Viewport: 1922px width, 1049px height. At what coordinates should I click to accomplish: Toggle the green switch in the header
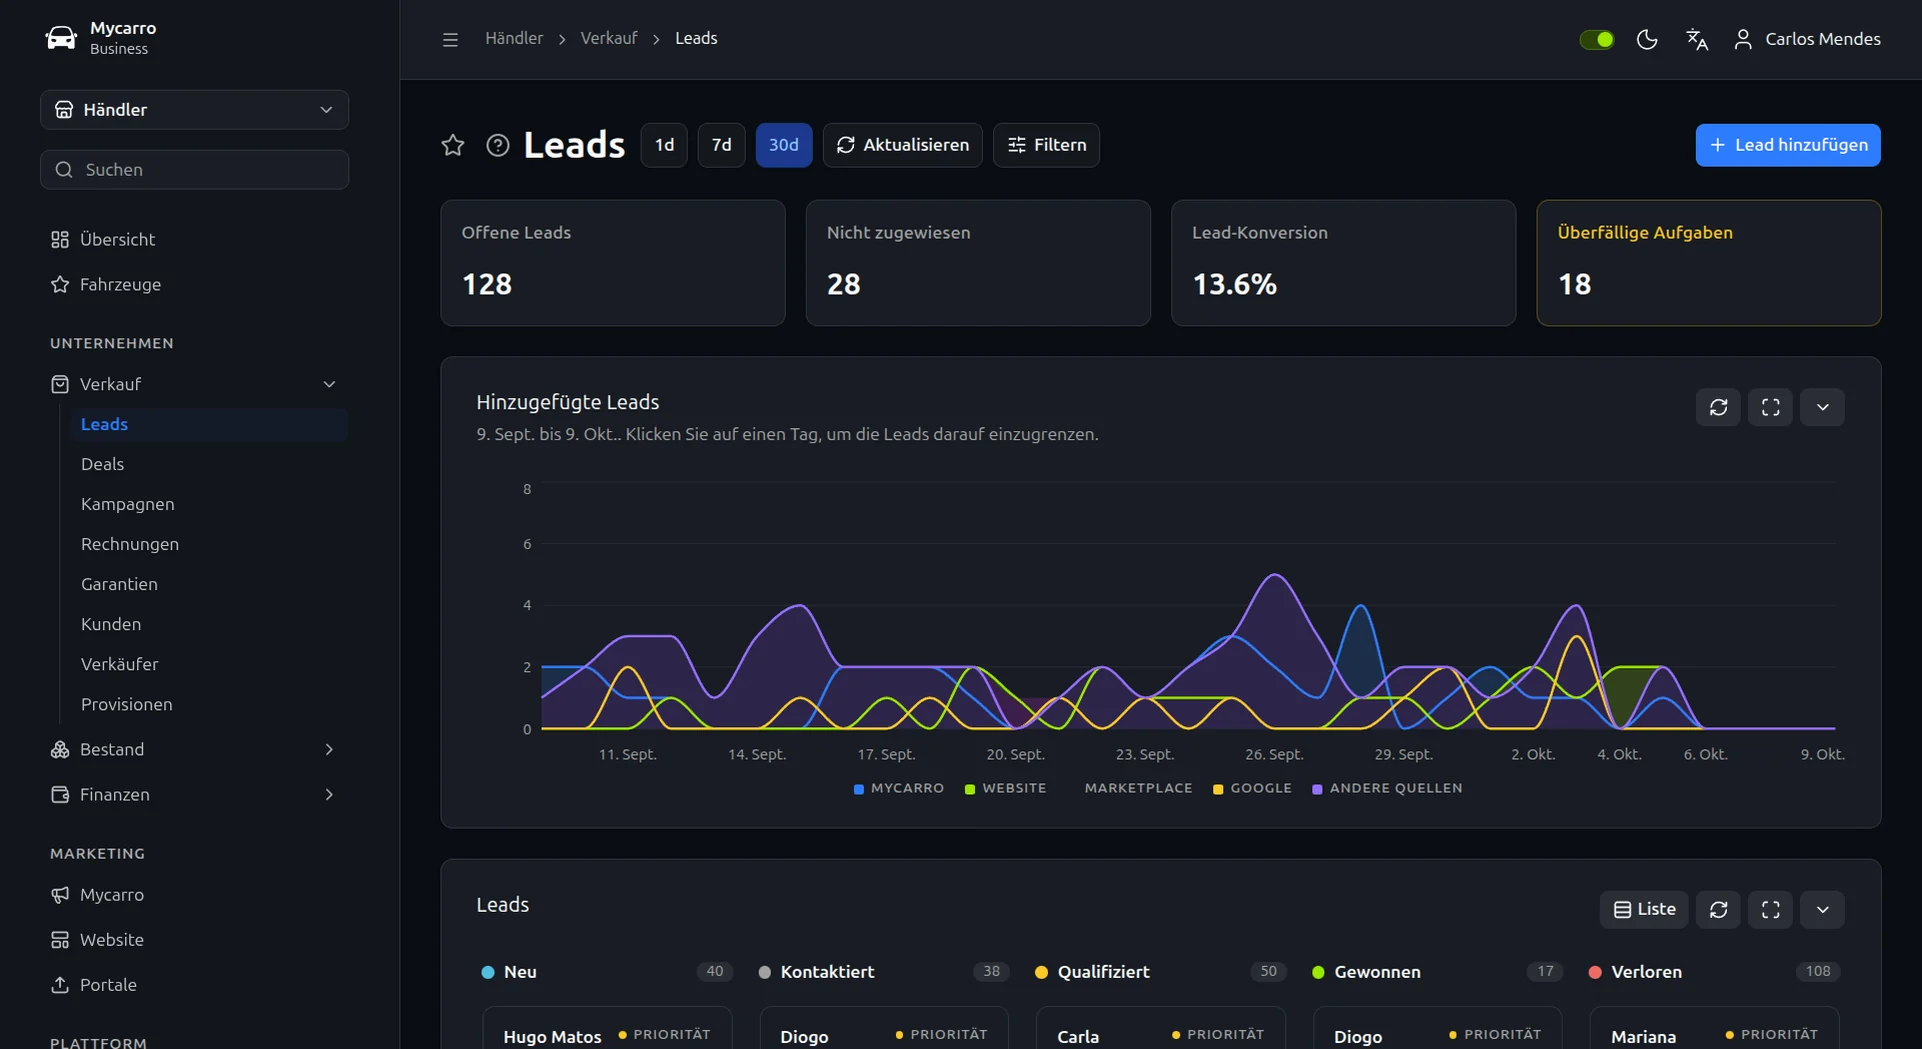(x=1596, y=39)
